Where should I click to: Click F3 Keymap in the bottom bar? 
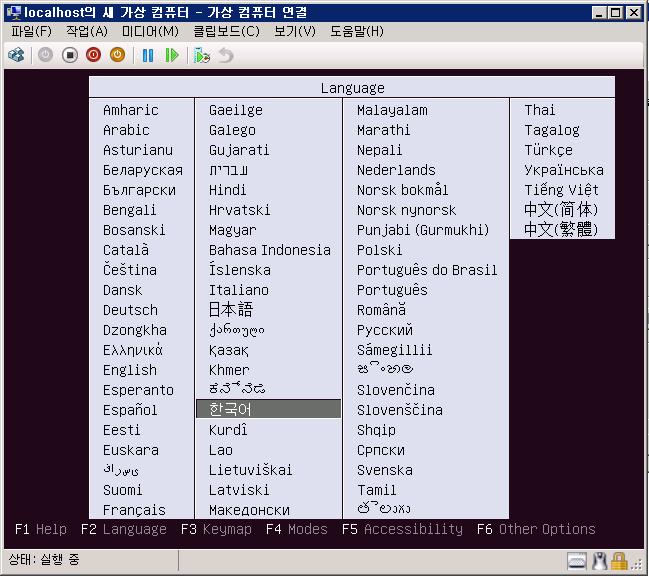click(x=216, y=529)
